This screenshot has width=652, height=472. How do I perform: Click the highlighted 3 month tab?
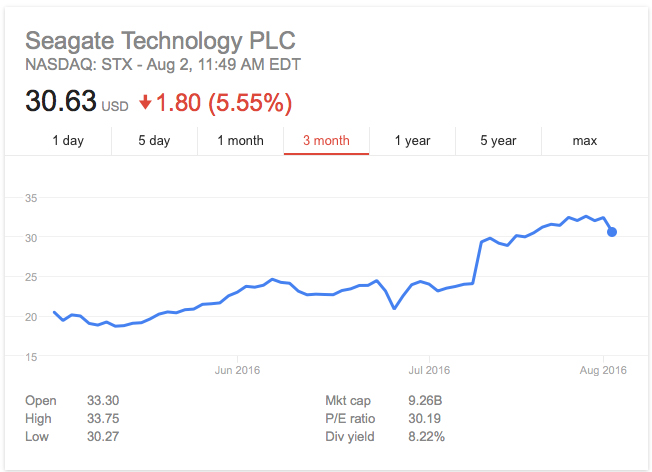click(326, 141)
